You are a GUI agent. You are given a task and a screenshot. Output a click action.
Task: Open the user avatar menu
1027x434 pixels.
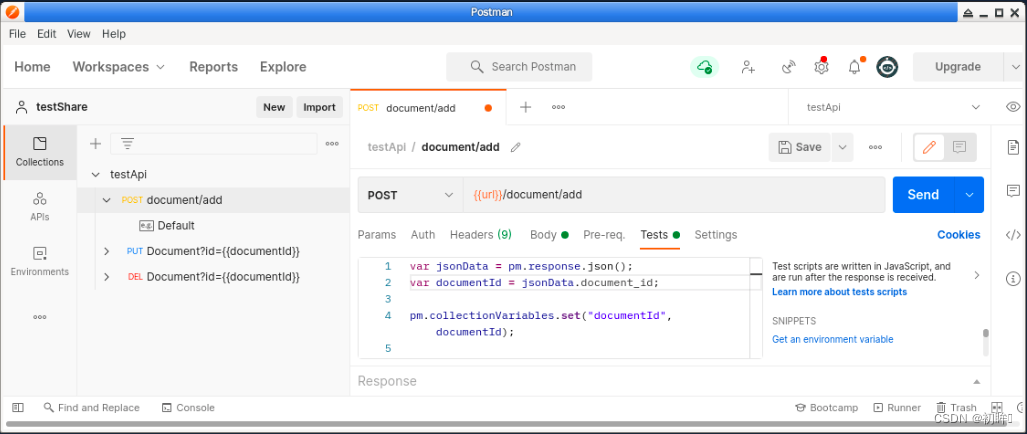point(887,67)
